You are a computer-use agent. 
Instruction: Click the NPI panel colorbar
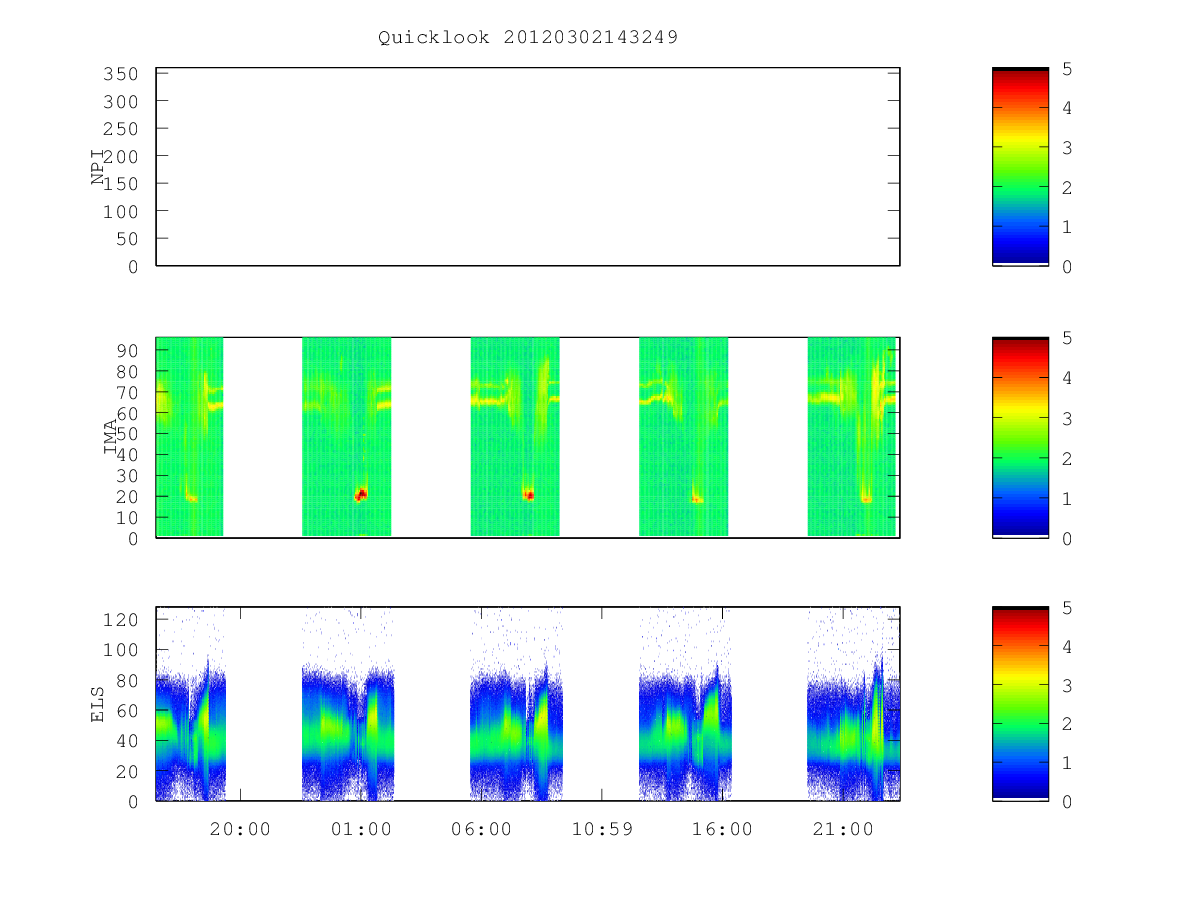pos(1020,167)
